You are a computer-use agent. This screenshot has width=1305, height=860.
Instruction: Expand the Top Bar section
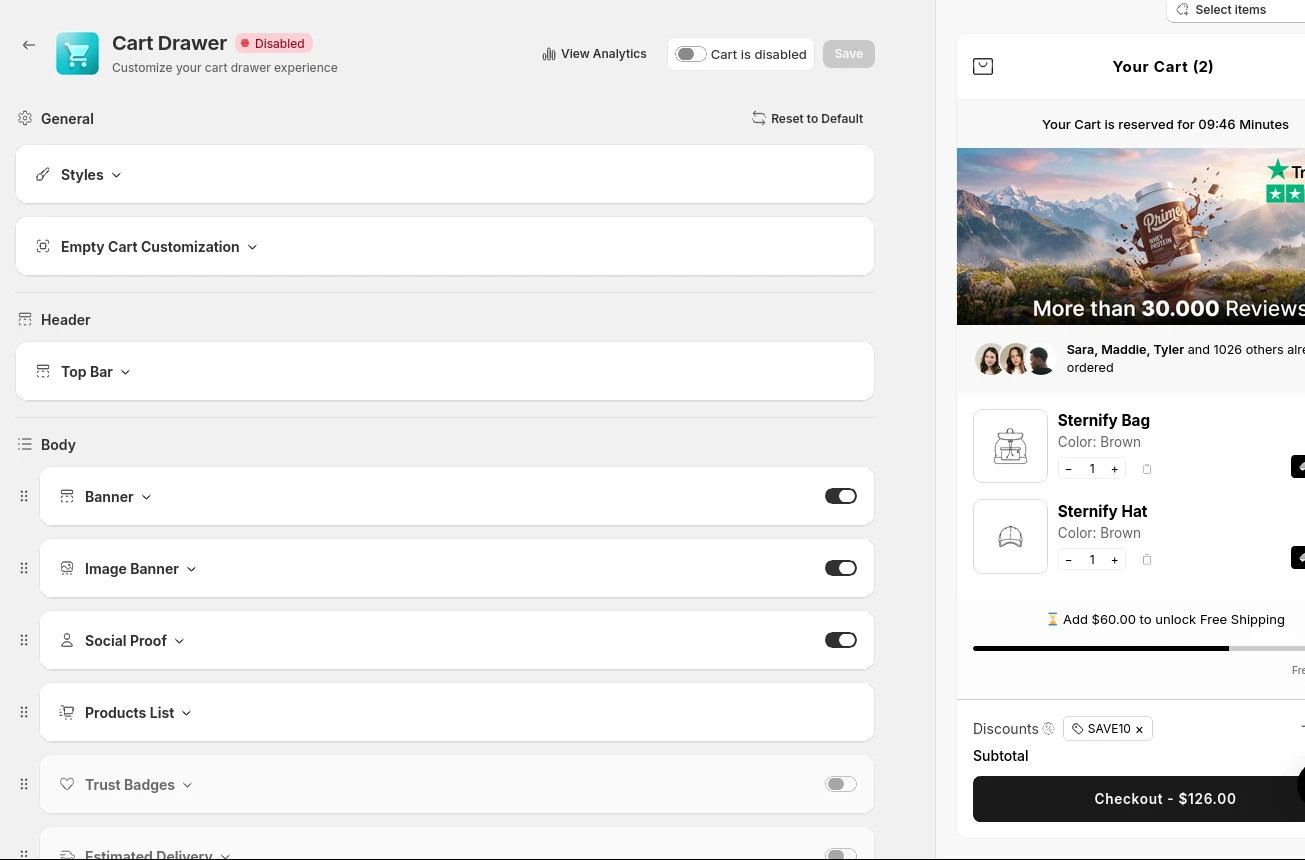tap(96, 372)
